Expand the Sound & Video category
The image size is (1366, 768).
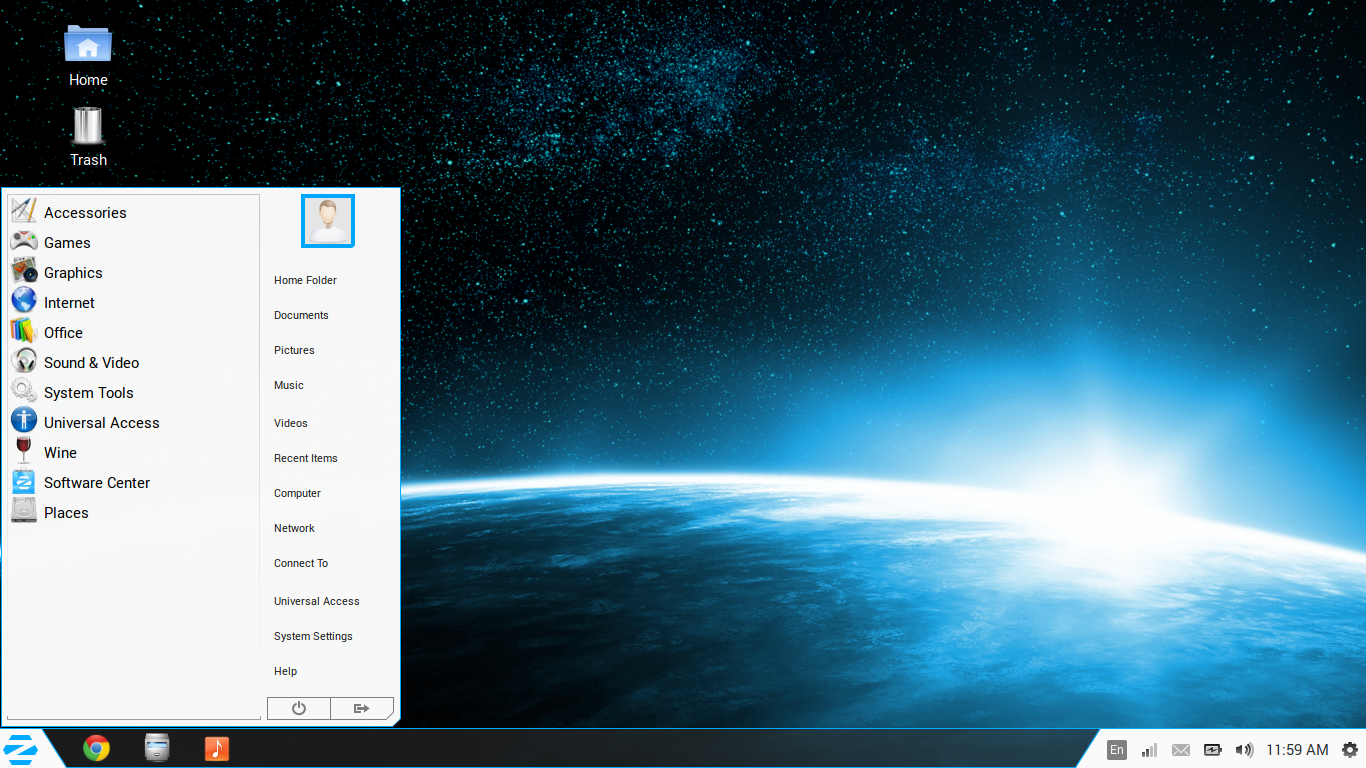point(91,363)
